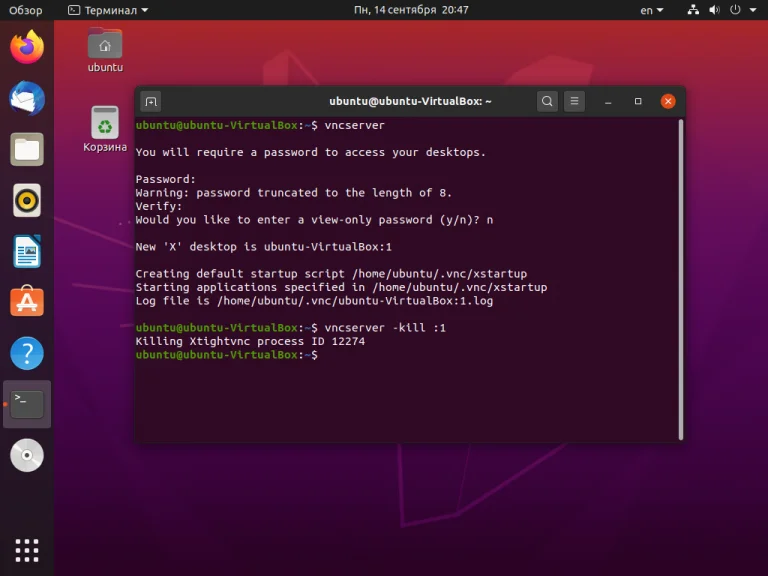768x576 pixels.
Task: Expand the system menu arrow in top bar
Action: point(753,10)
